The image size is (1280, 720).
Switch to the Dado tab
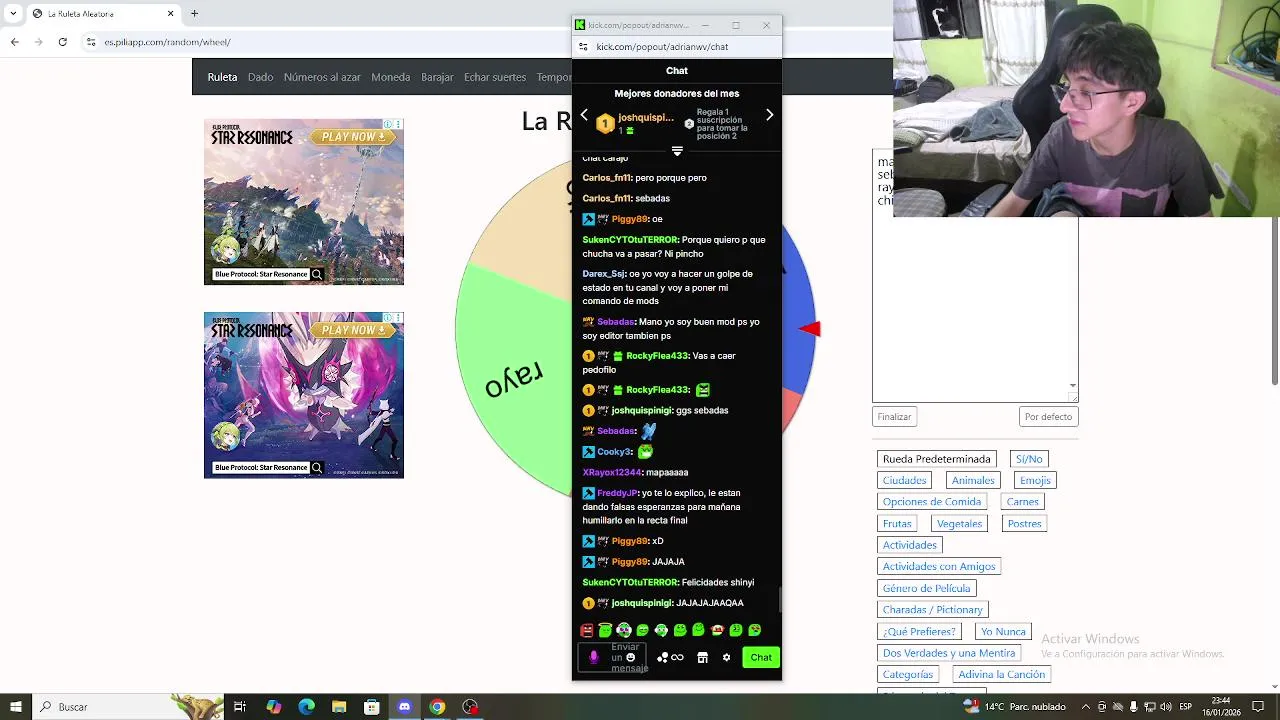260,77
